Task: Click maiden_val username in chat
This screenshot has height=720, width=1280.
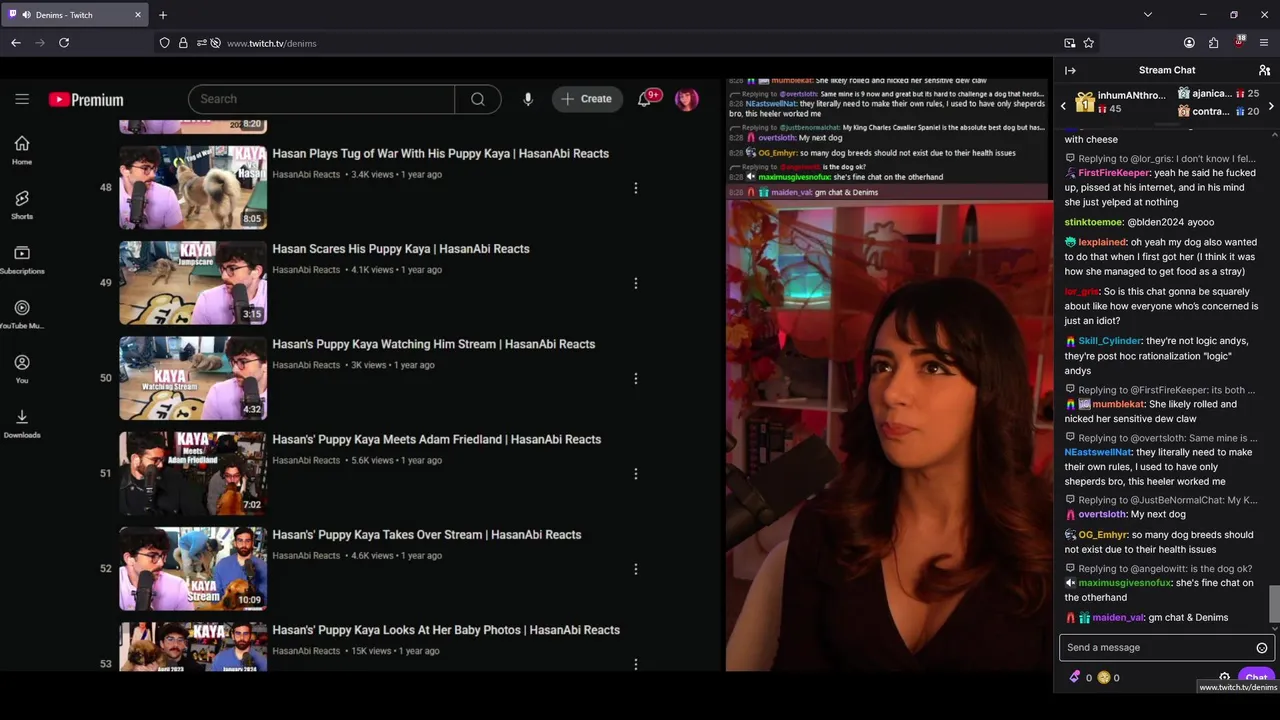Action: pos(1118,618)
